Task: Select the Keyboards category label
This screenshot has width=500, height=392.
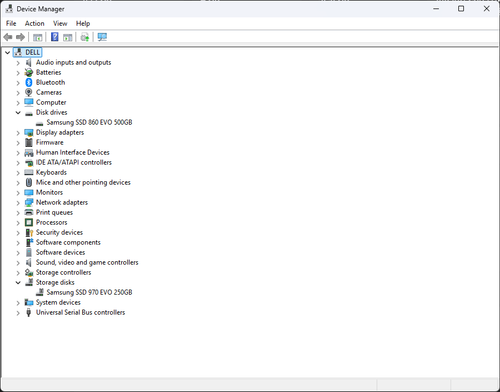Action: tap(51, 172)
